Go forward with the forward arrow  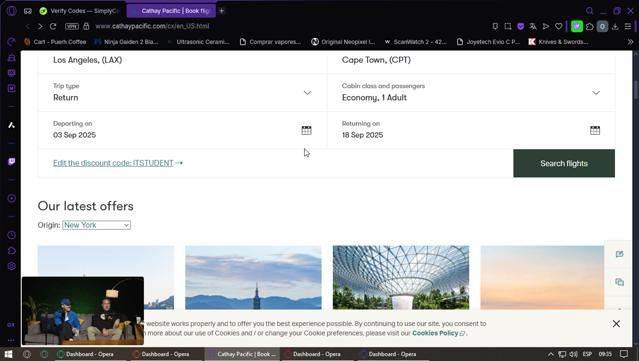coord(40,26)
